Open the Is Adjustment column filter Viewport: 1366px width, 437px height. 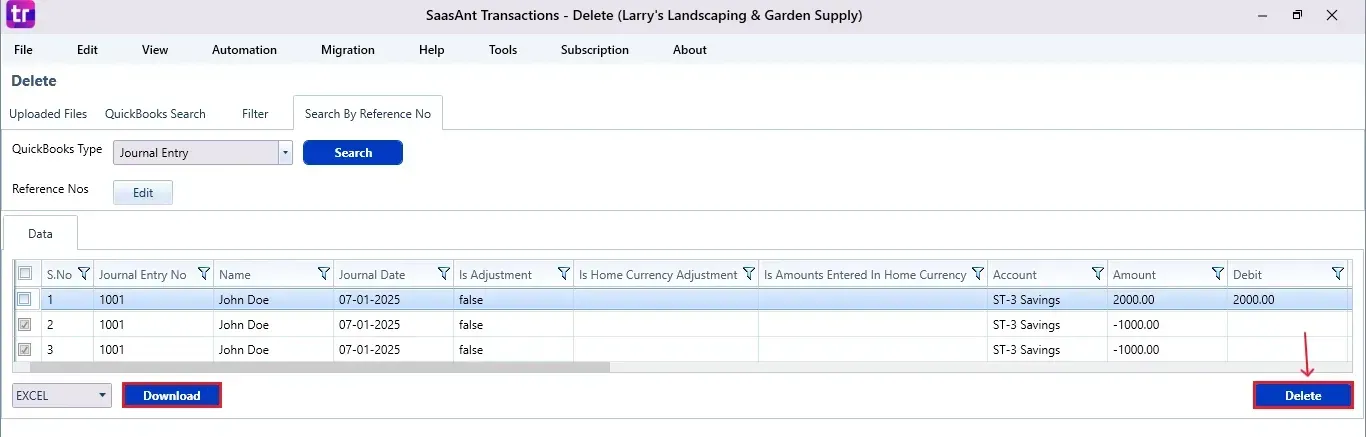[x=564, y=274]
